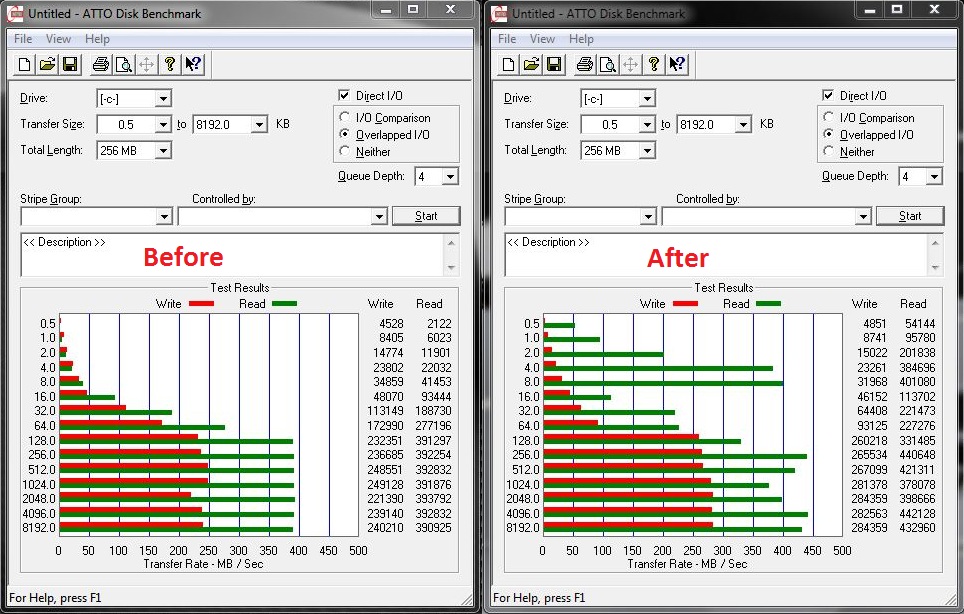Expand the Controlled by dropdown in the Before window

[x=379, y=216]
